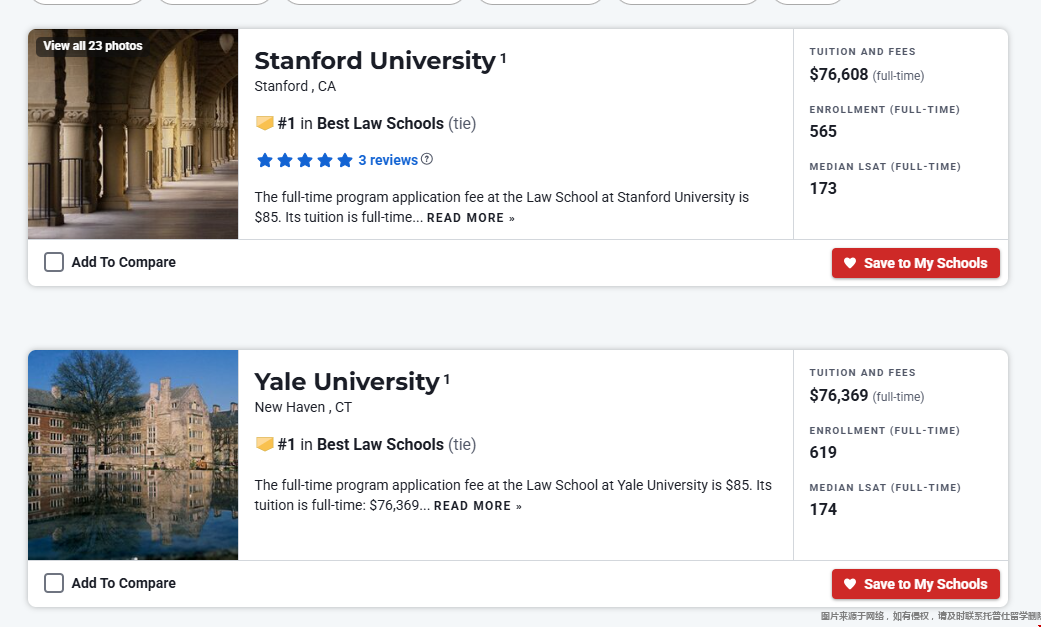Check Add To Compare for Stanford University
The width and height of the screenshot is (1041, 627).
click(54, 262)
